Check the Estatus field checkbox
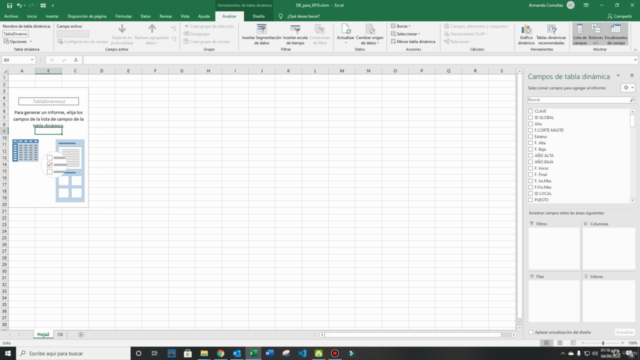 click(530, 136)
